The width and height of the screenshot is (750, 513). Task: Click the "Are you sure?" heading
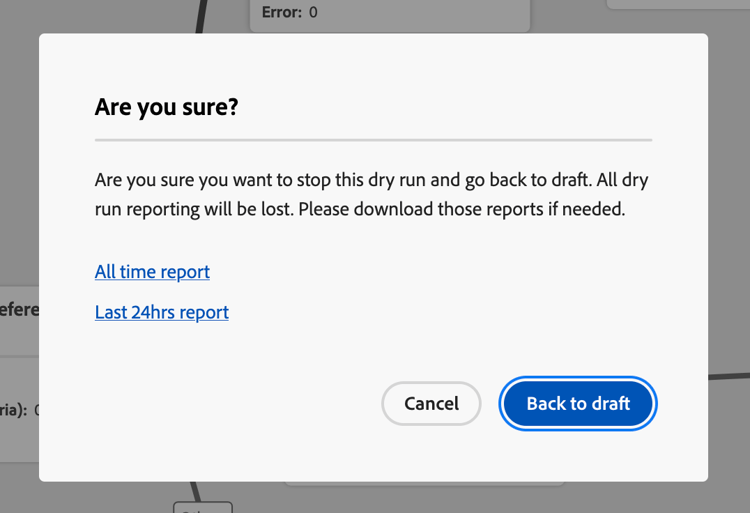(x=167, y=107)
